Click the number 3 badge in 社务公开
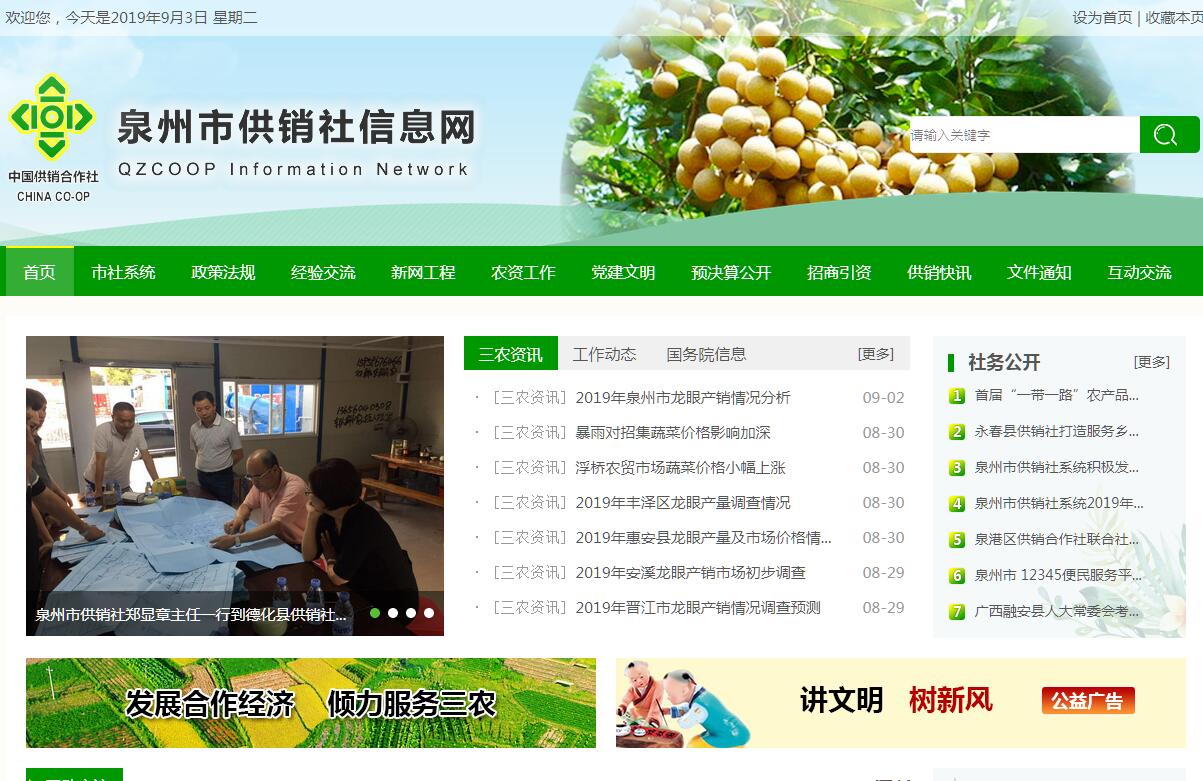1203x781 pixels. click(957, 467)
